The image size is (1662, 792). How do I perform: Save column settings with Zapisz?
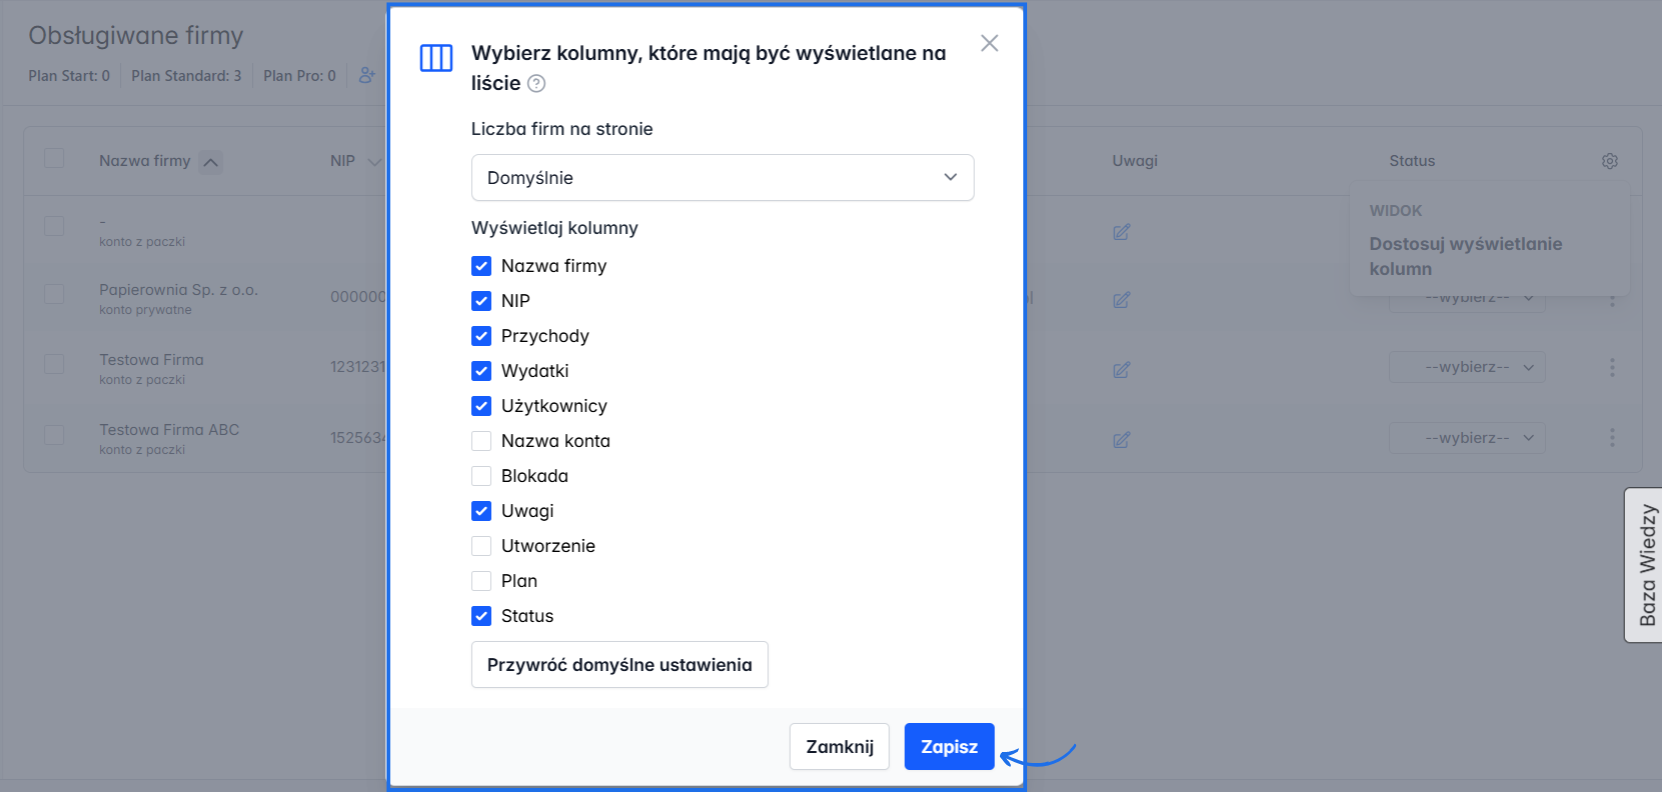(949, 747)
